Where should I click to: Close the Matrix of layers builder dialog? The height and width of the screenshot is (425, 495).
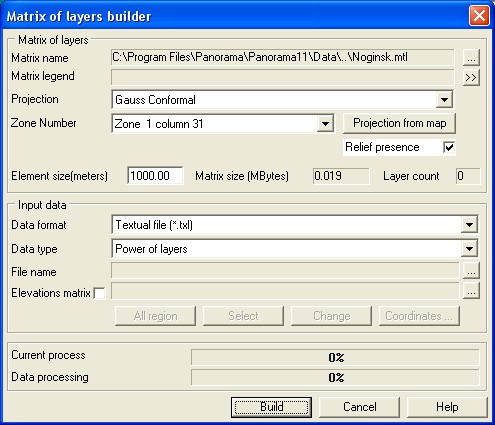click(x=479, y=15)
